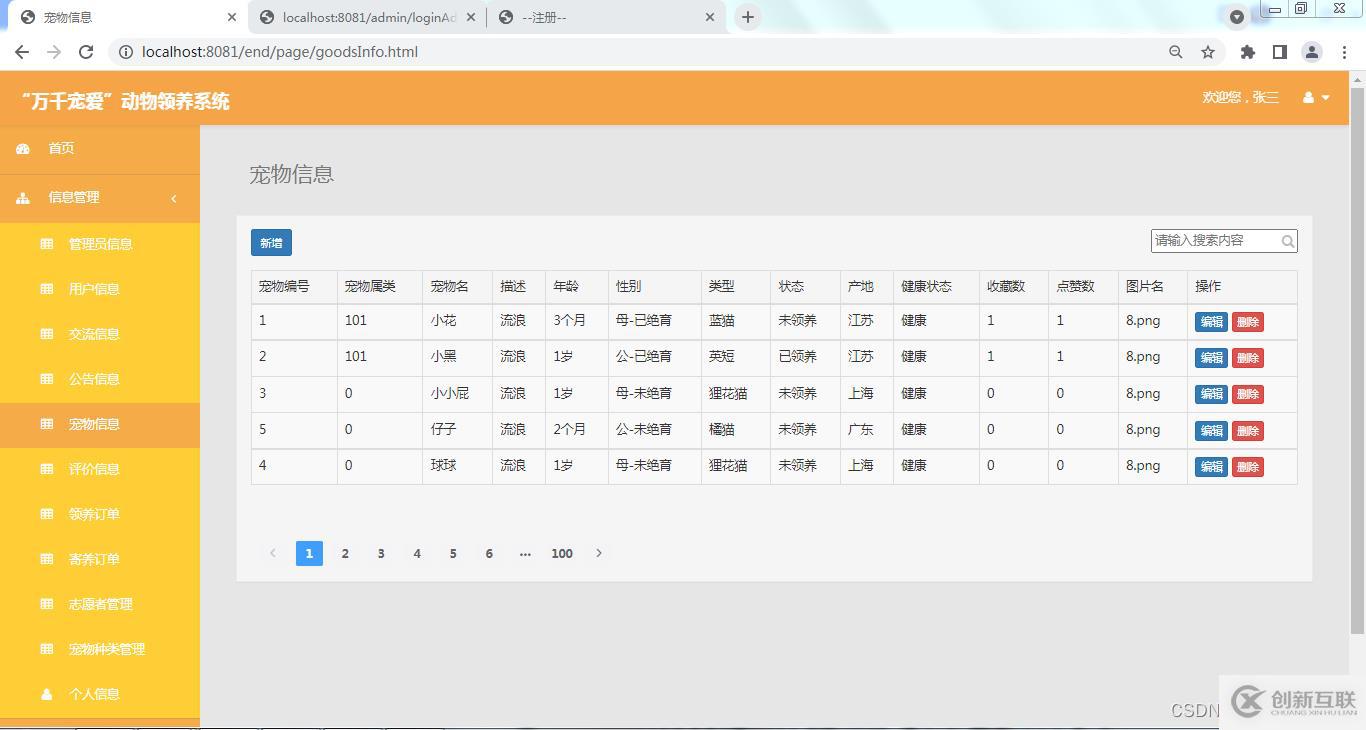
Task: Click the person icon beside 个人信息
Action: tap(47, 694)
